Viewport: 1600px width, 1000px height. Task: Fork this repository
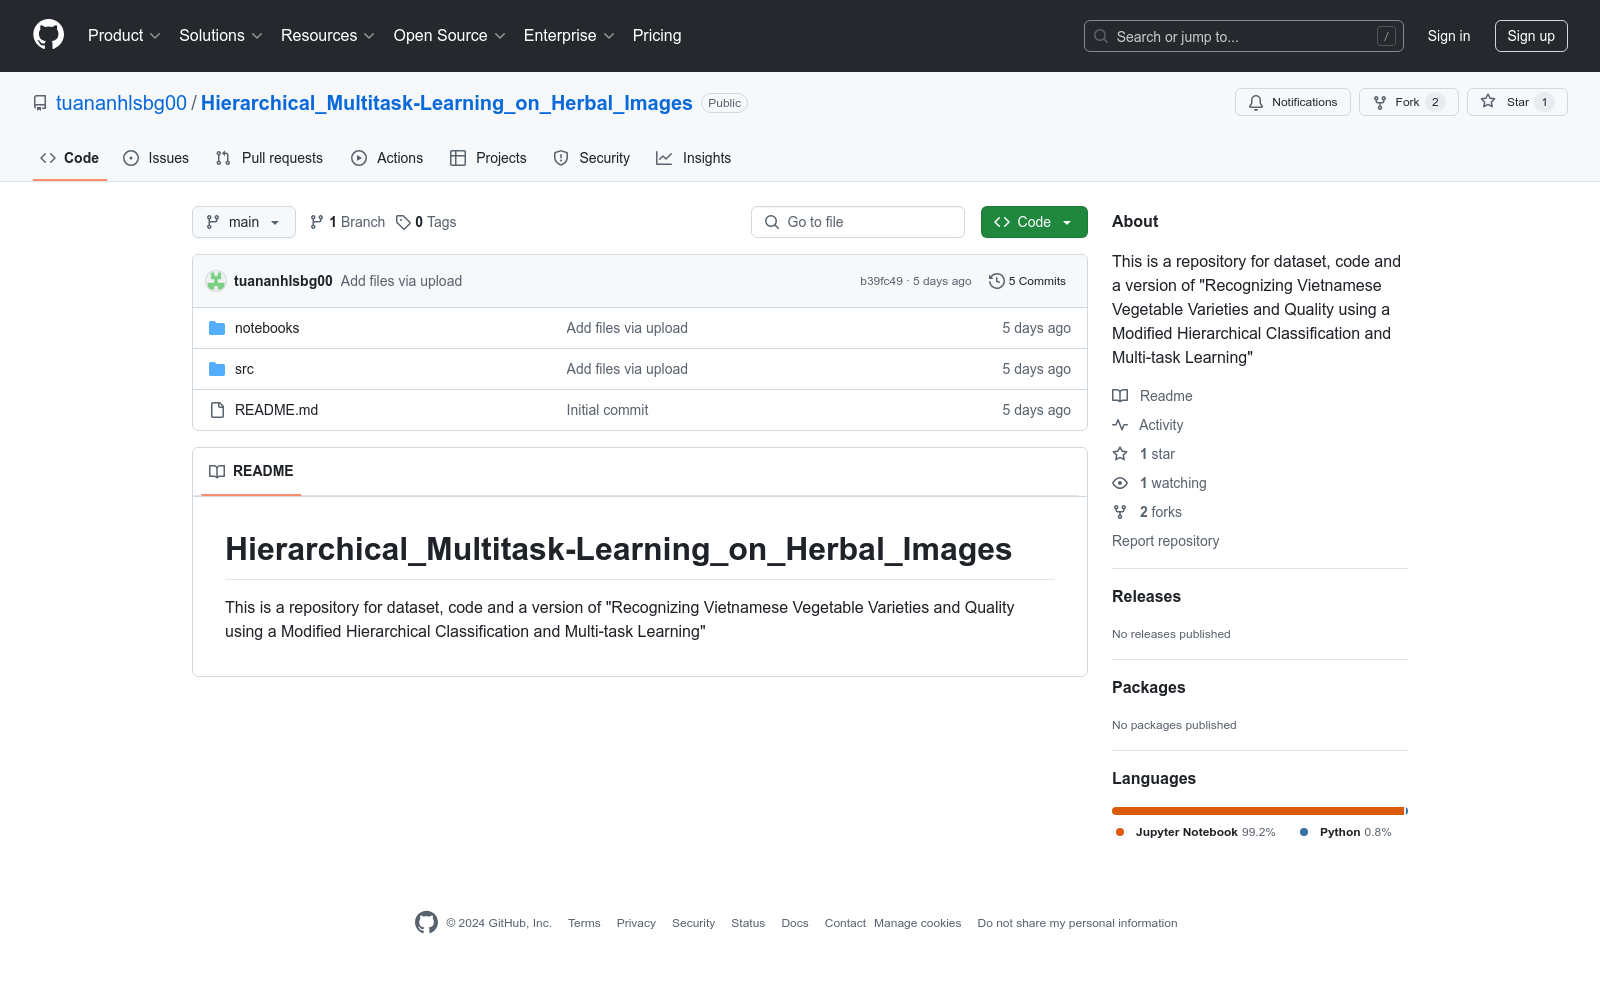point(1409,102)
